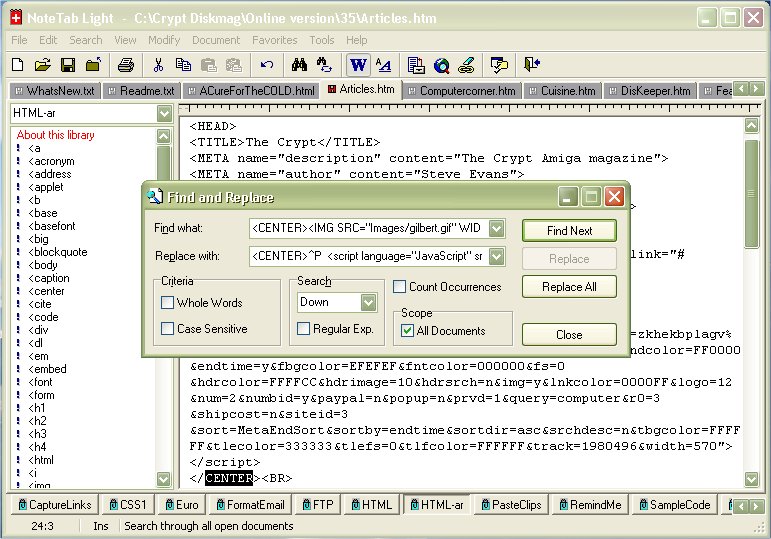
Task: Click the NoteTab Light title bar icon
Action: 16,18
